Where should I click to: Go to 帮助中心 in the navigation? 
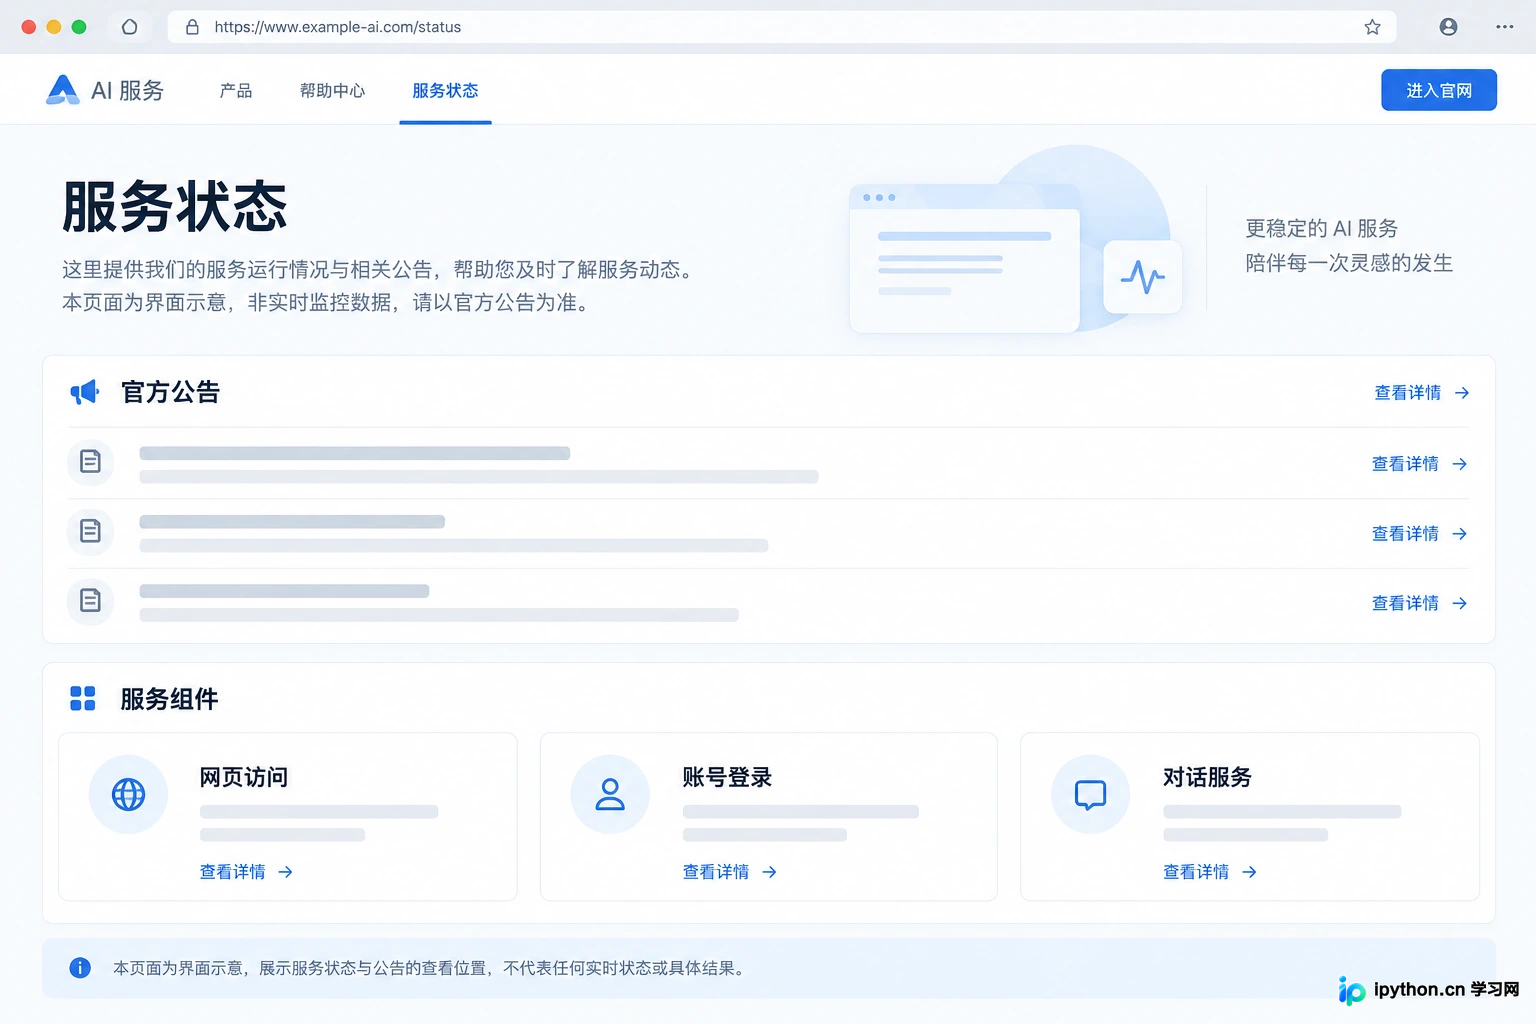click(x=333, y=90)
